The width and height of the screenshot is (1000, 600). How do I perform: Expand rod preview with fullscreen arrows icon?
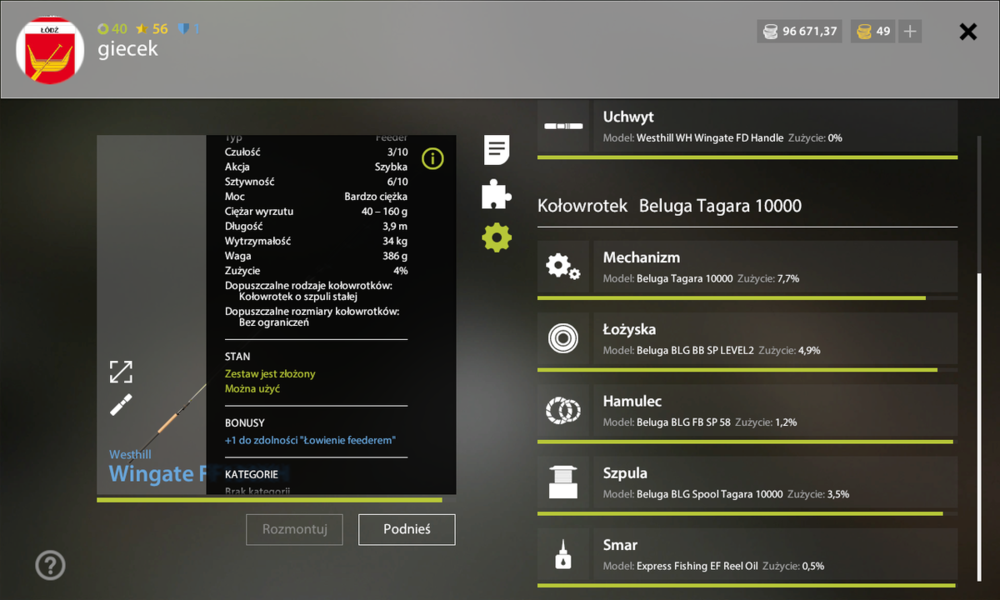click(121, 372)
